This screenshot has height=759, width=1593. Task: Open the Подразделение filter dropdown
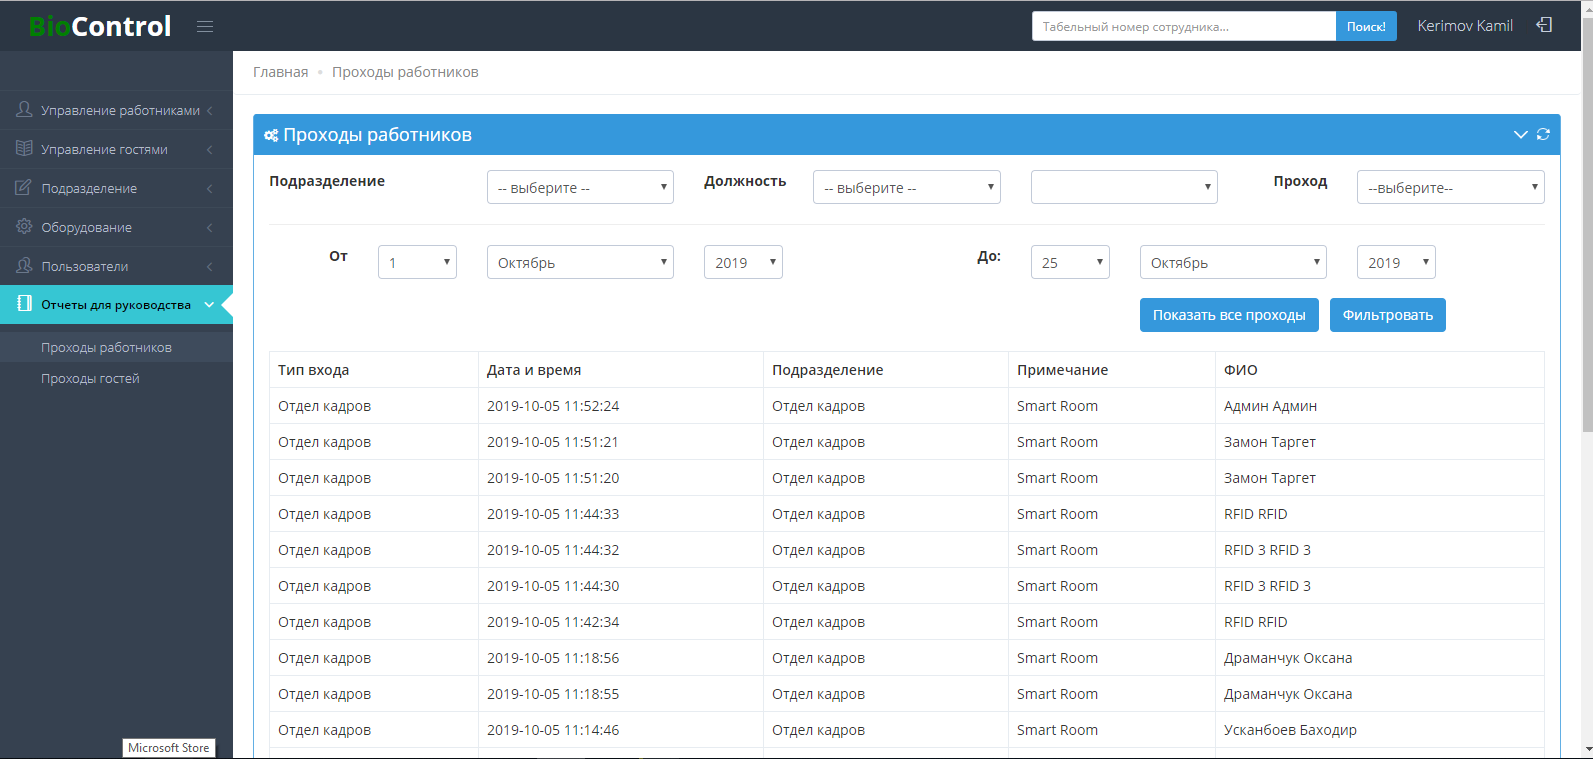580,187
